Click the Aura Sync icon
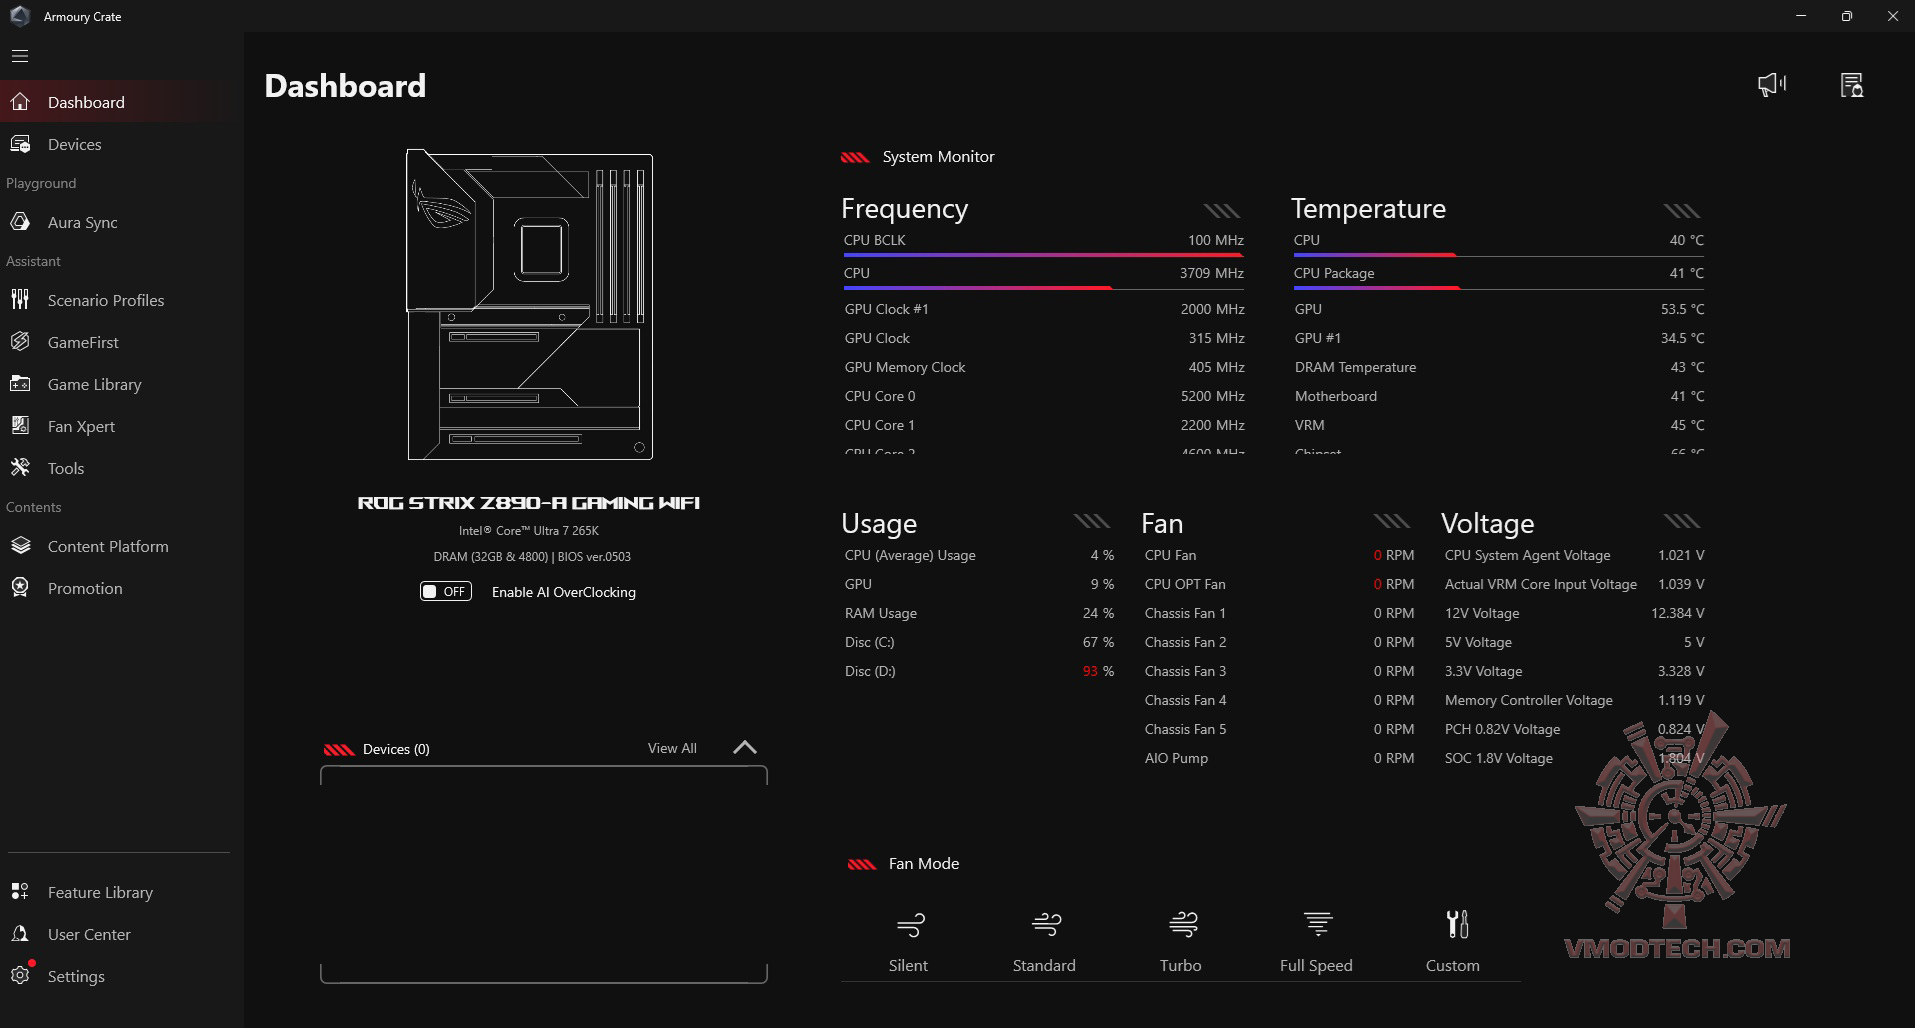 click(x=20, y=222)
